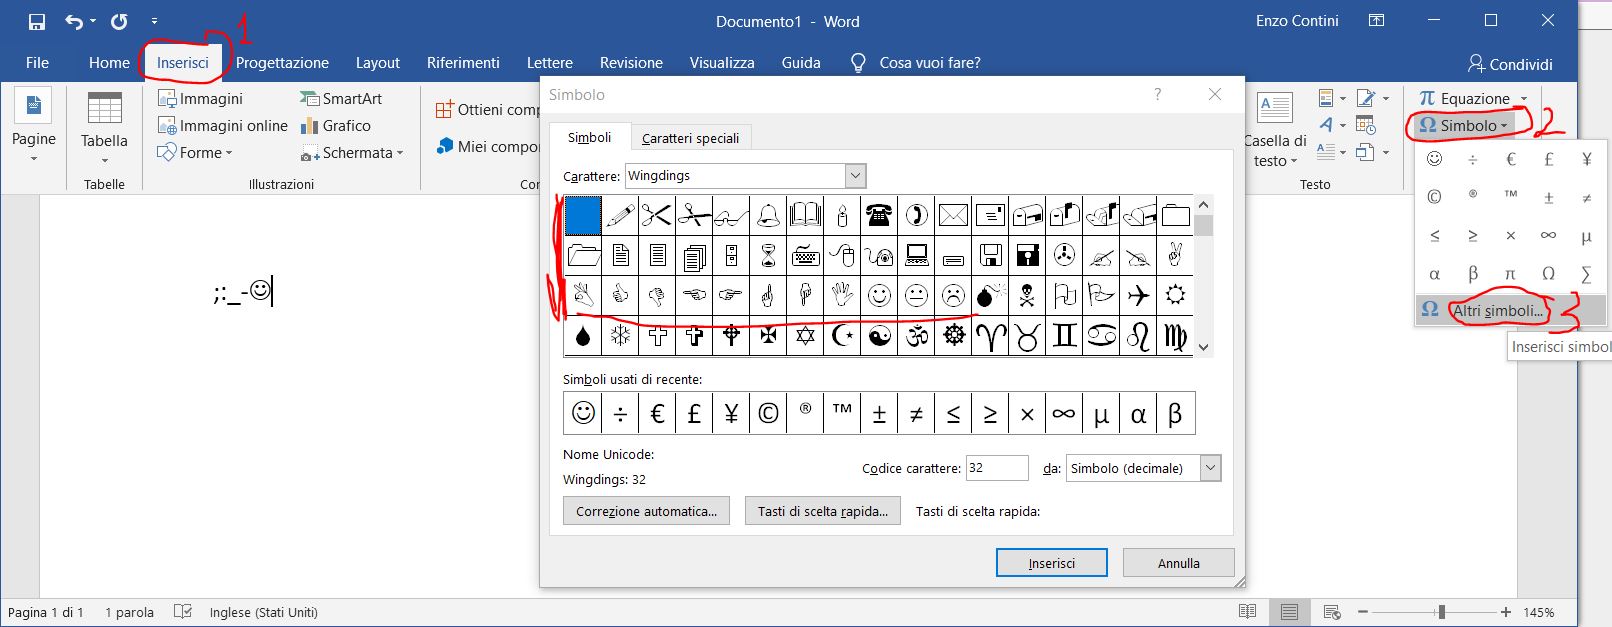Expand the Simbolo (decimale) dropdown
1612x627 pixels.
pyautogui.click(x=1210, y=468)
